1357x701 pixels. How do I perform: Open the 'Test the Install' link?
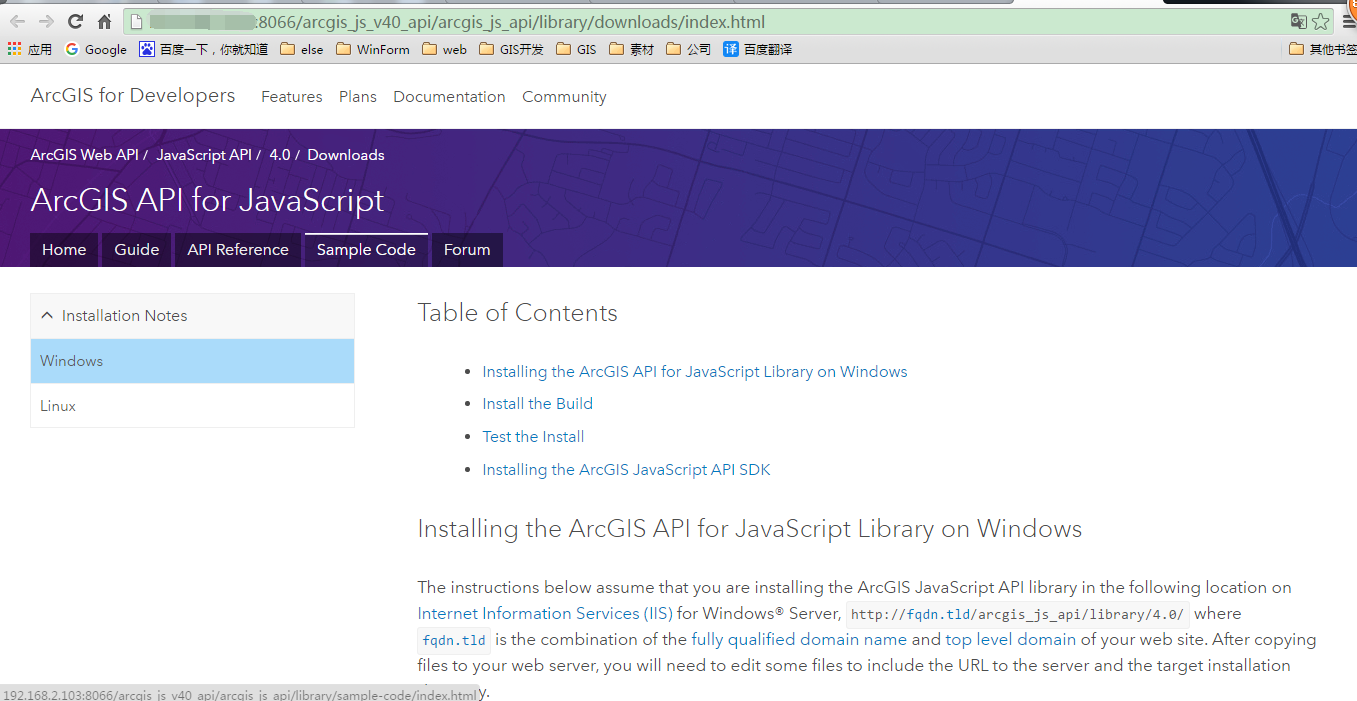click(533, 437)
